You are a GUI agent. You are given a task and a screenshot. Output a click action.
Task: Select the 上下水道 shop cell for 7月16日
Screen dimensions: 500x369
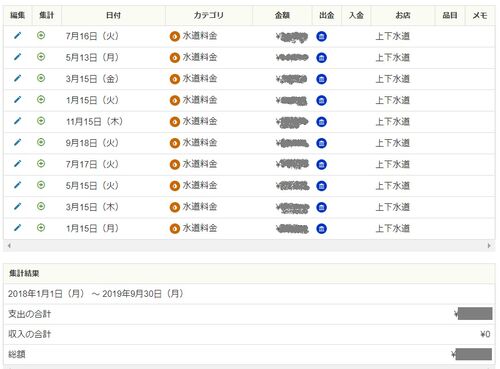pos(393,36)
